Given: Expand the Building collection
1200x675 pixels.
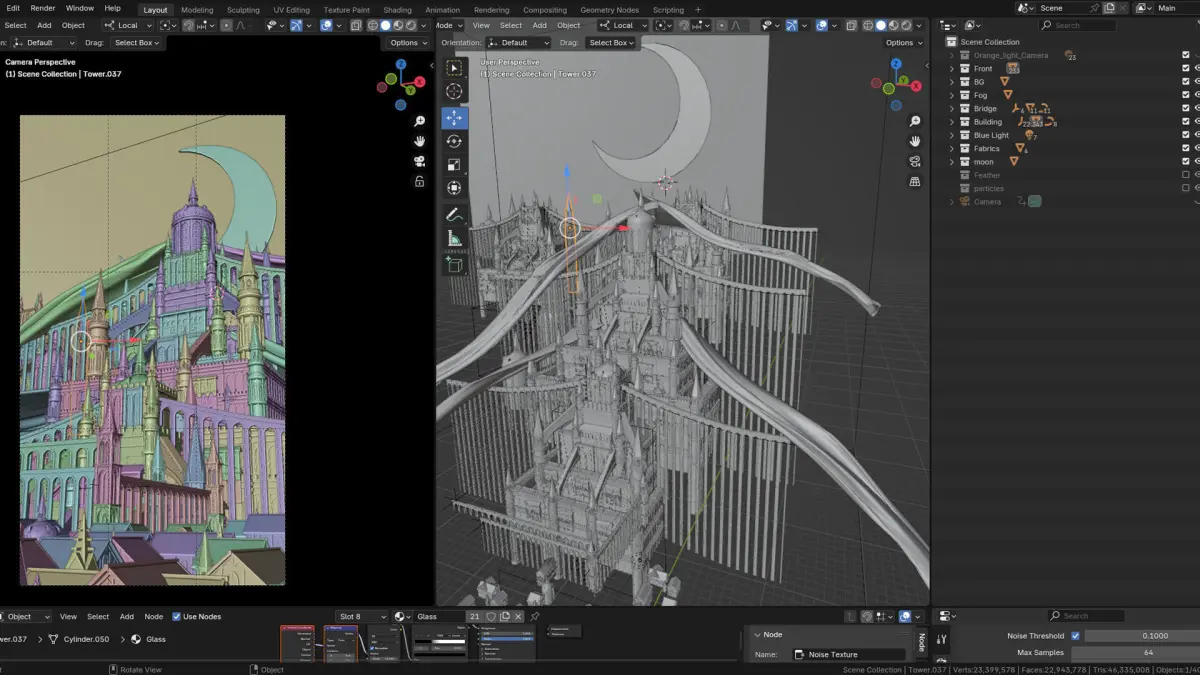Looking at the screenshot, I should pyautogui.click(x=952, y=122).
